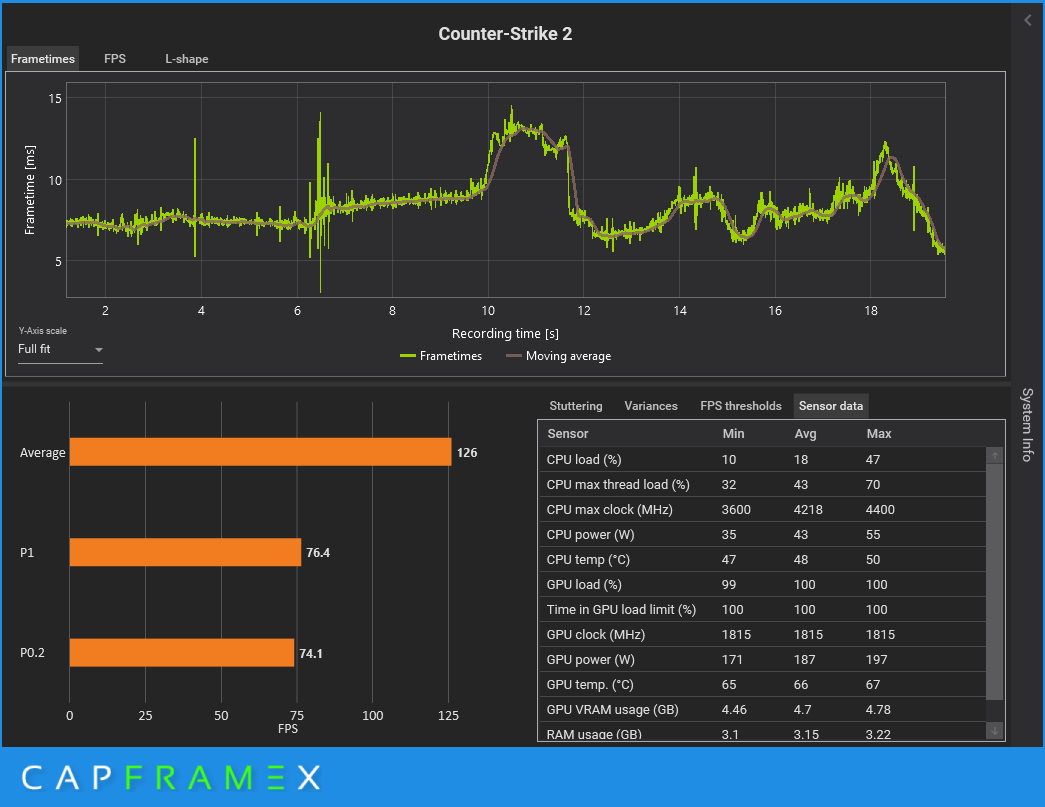Toggle the Frametimes legend entry
This screenshot has height=807, width=1045.
(441, 356)
